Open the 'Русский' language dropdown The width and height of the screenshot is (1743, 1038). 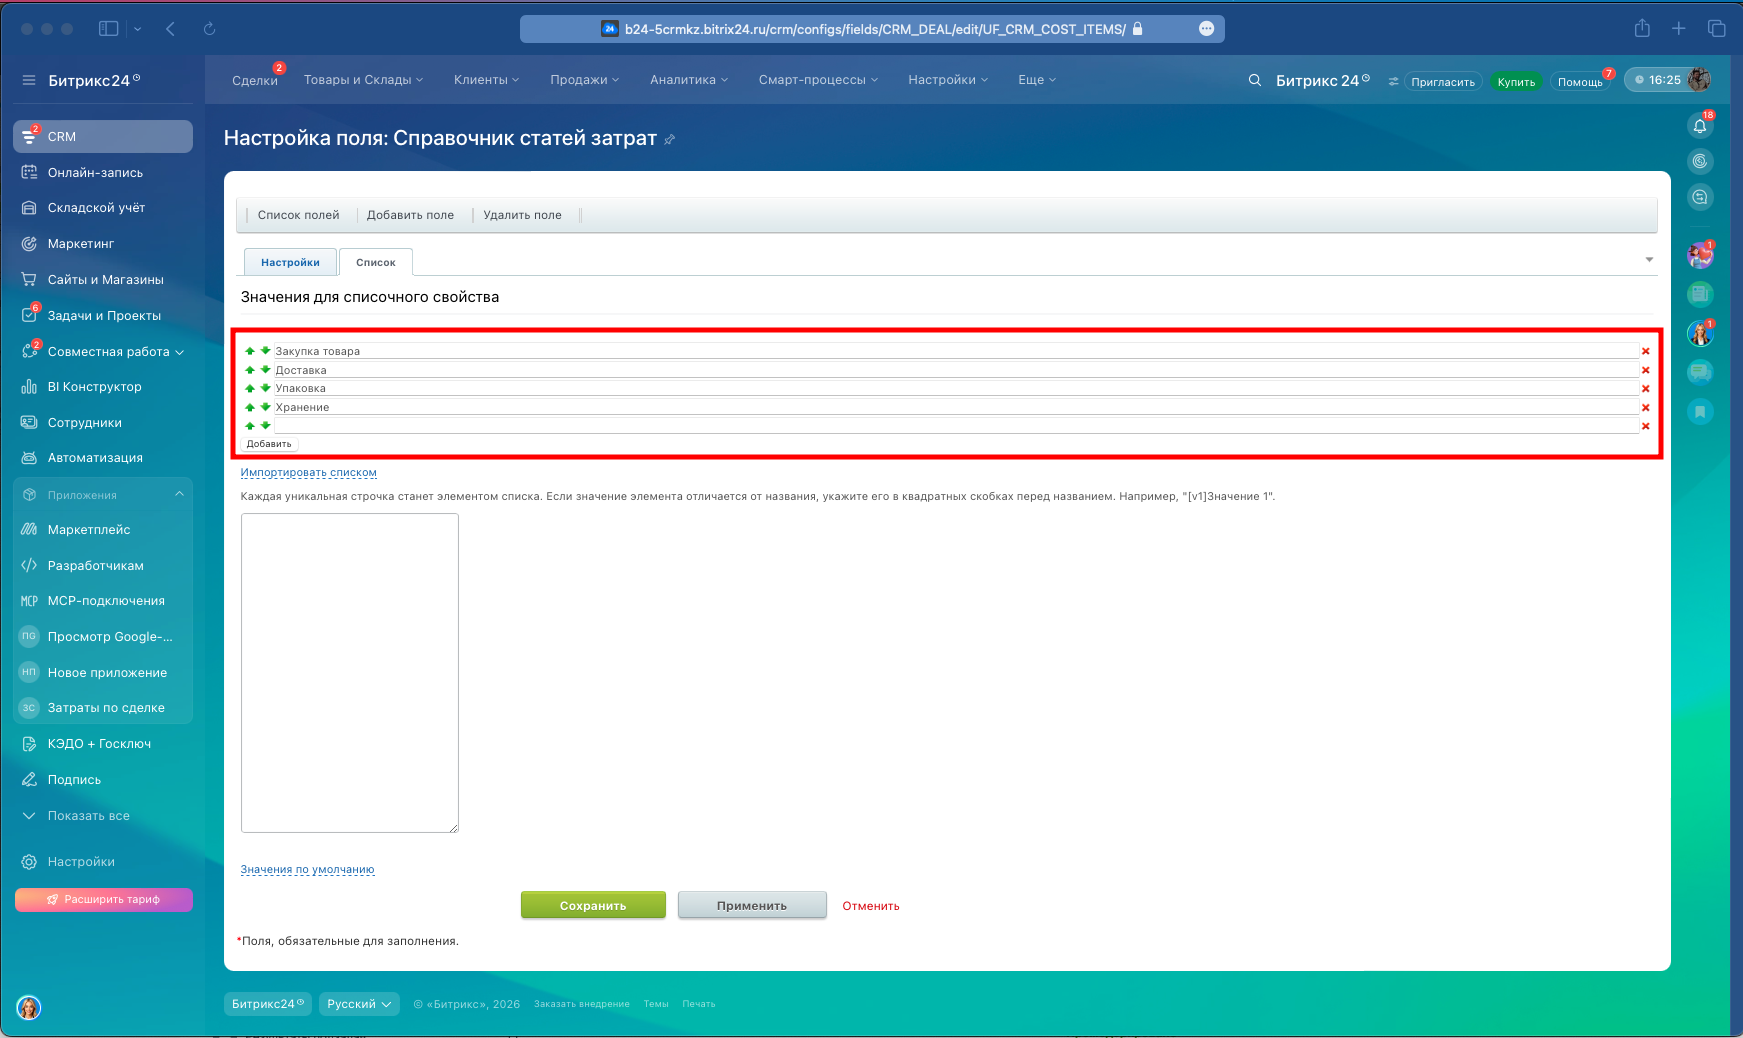[359, 1004]
